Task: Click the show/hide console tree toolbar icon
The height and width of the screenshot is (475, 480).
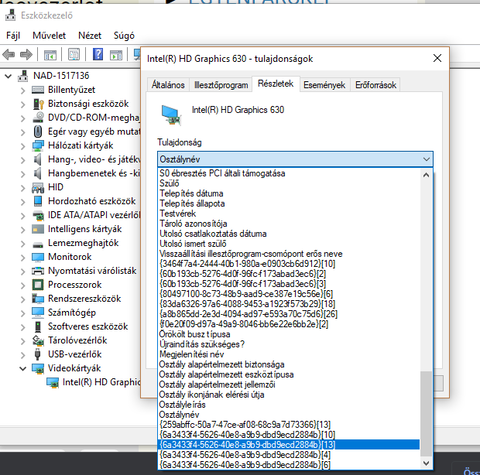Action: [x=50, y=54]
